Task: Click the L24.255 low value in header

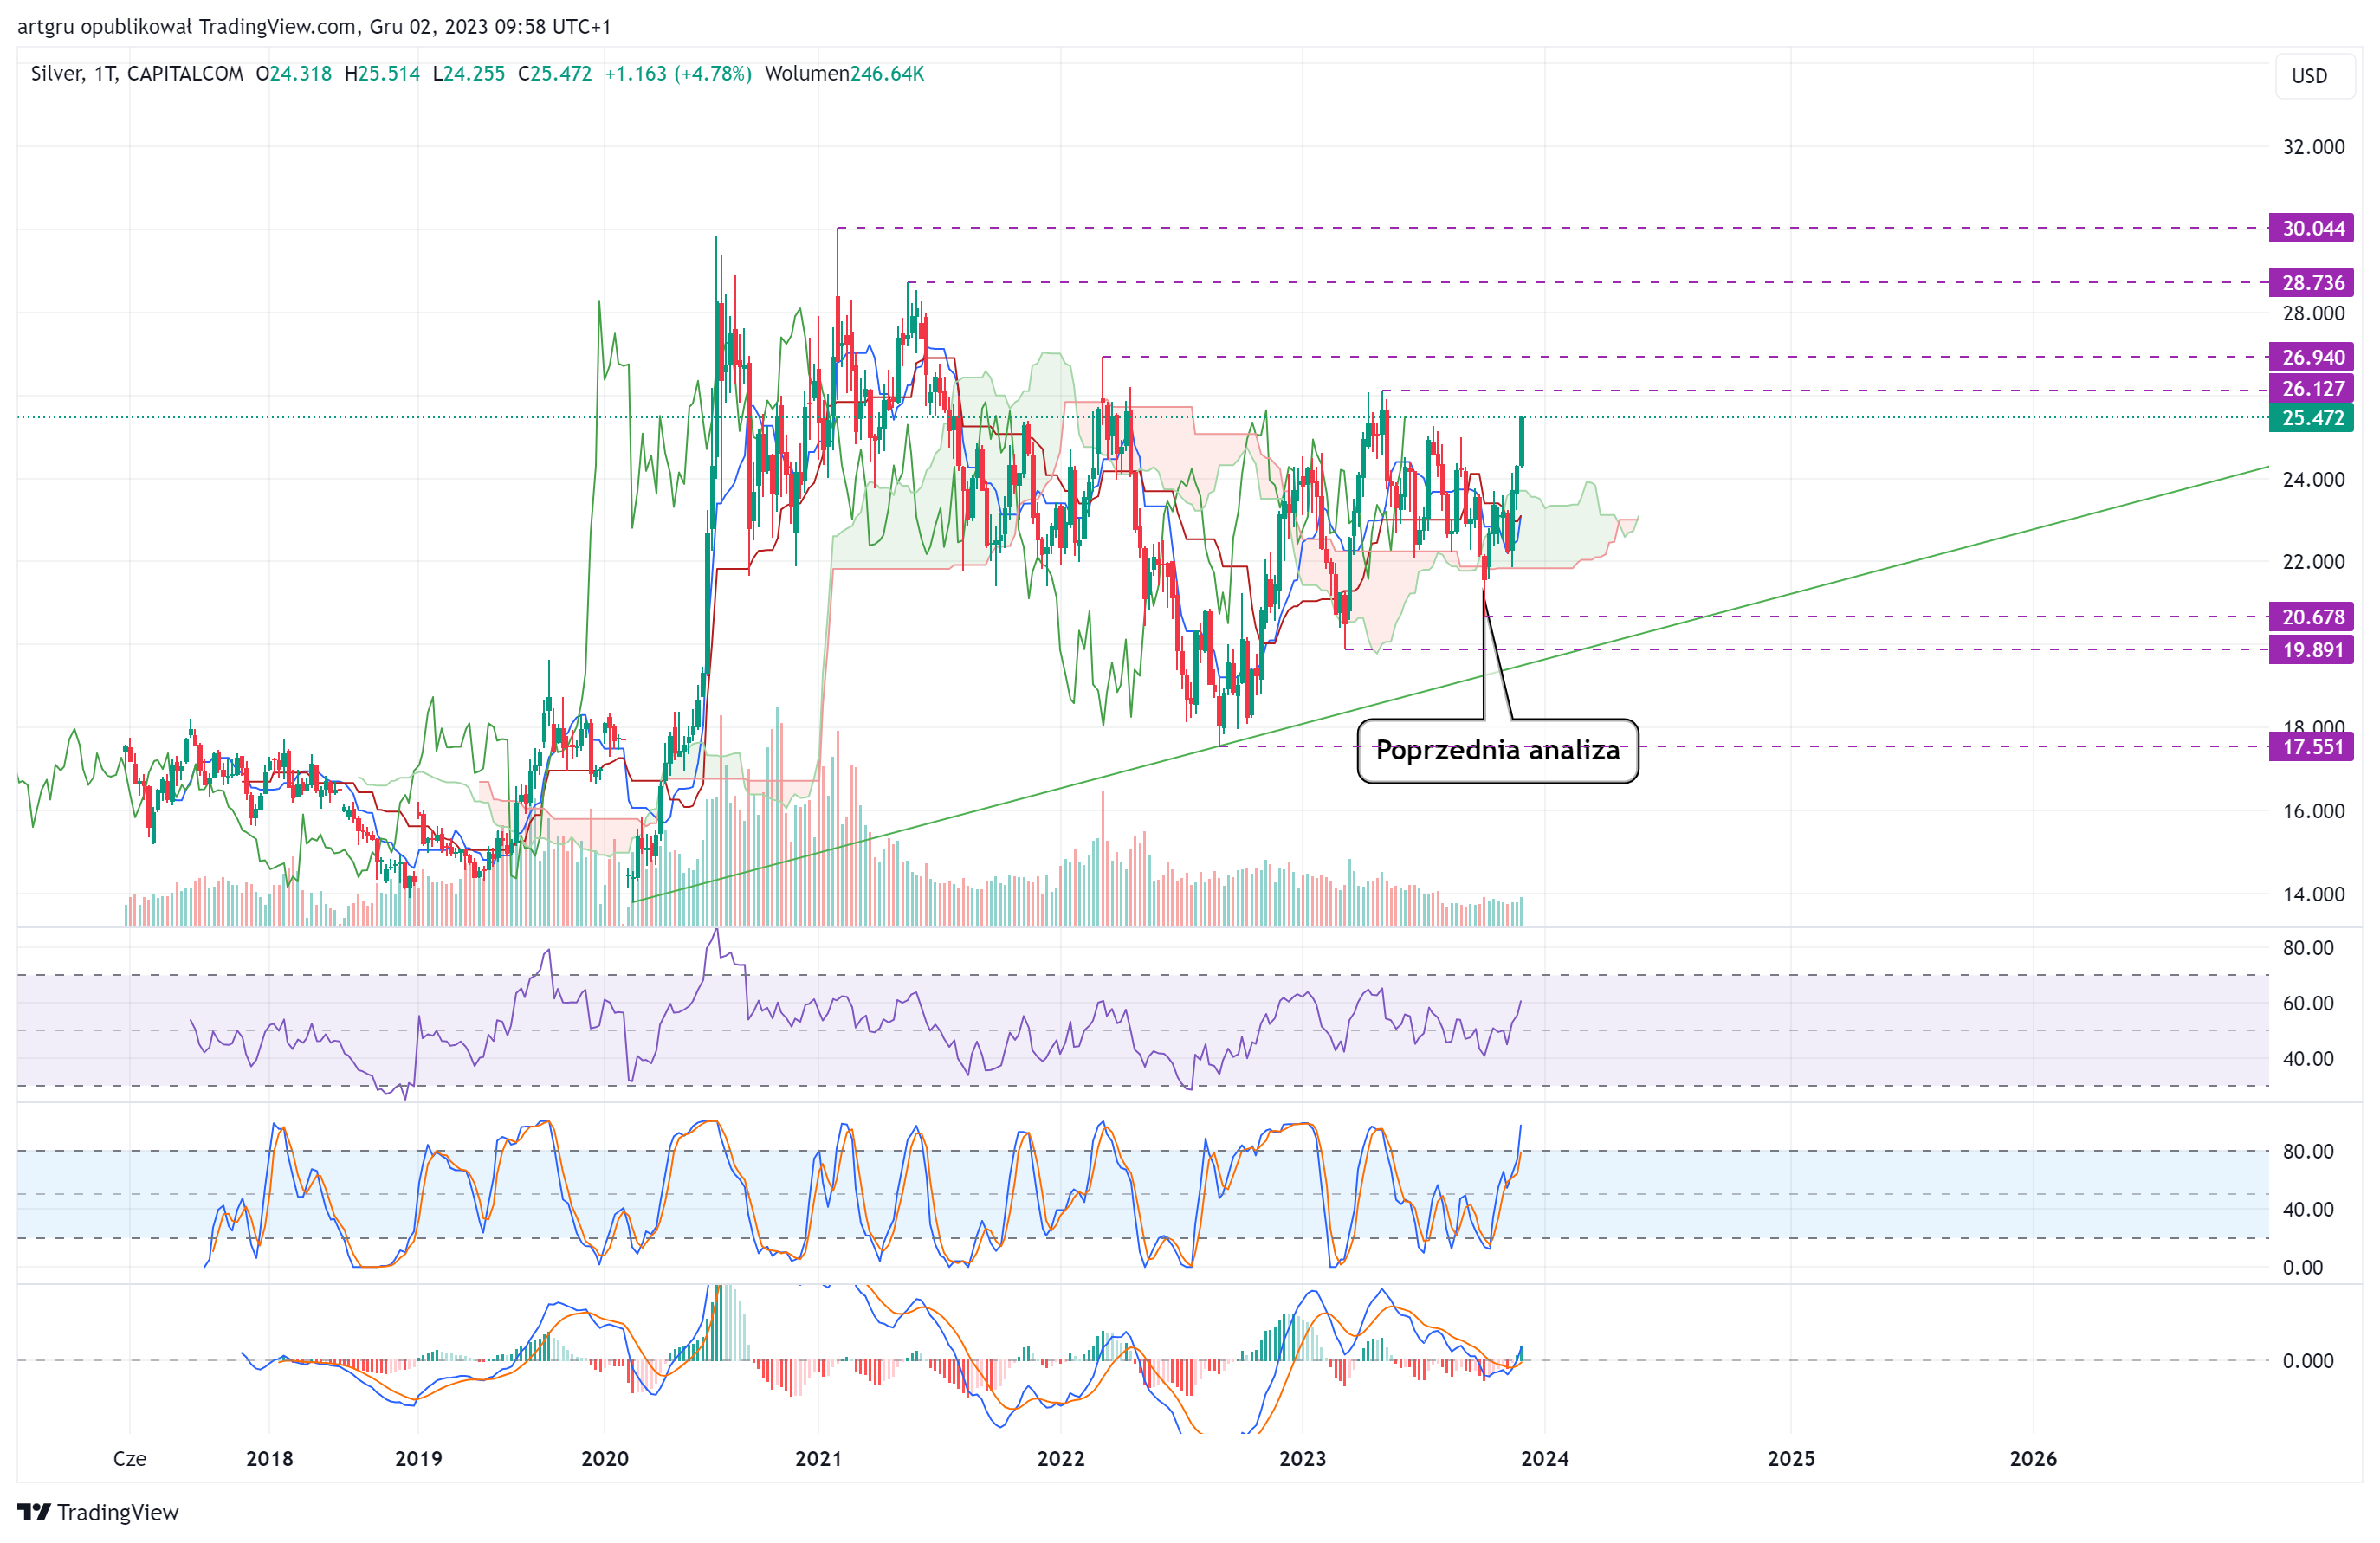Action: tap(469, 74)
